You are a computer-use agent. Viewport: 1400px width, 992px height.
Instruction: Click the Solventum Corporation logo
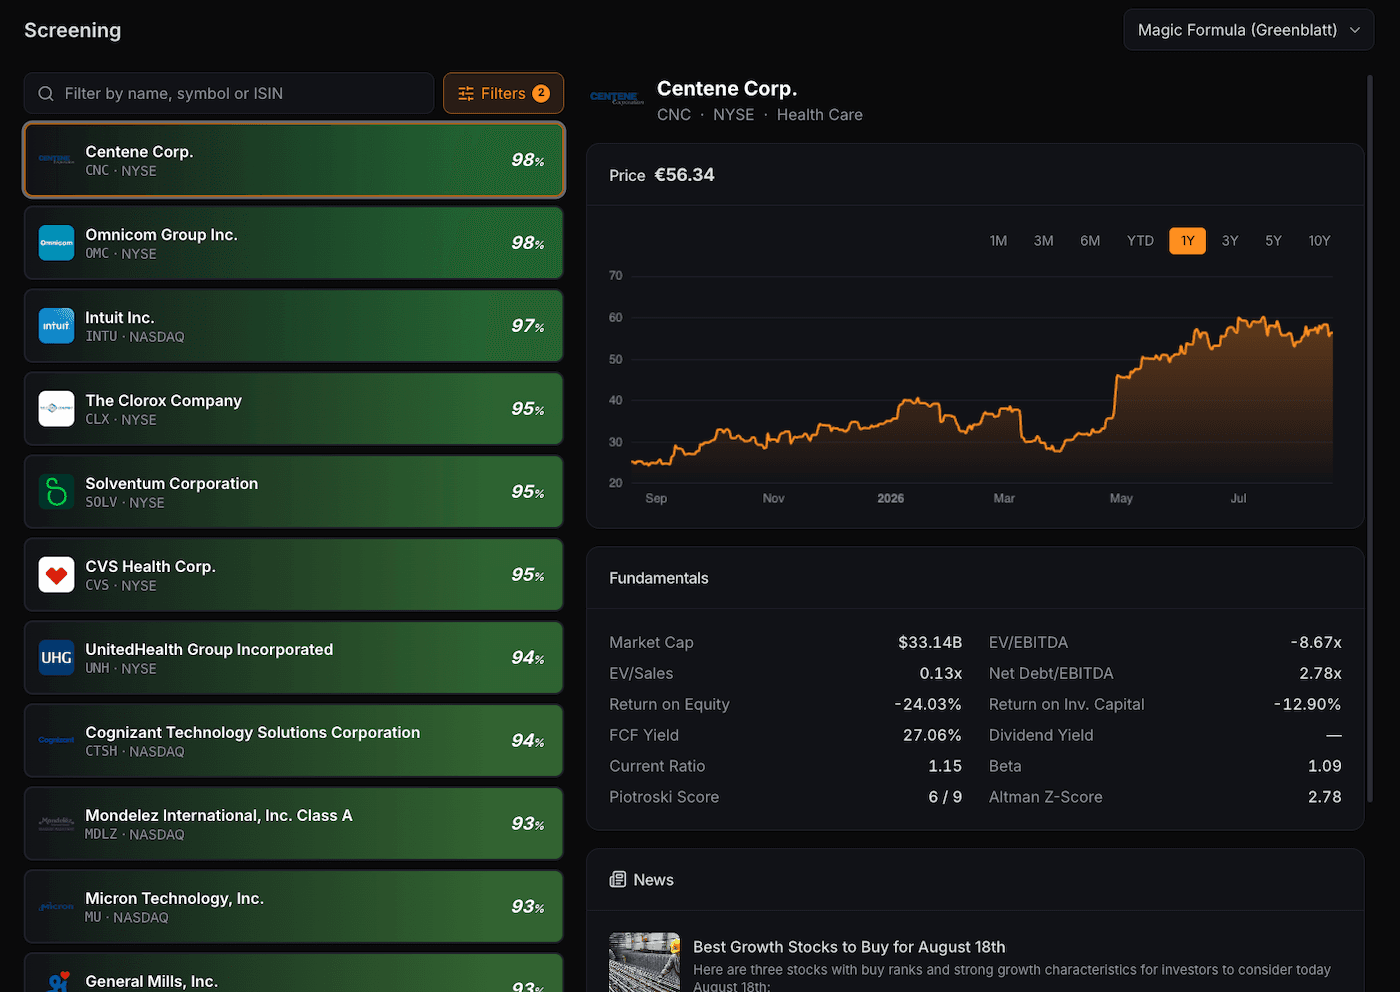coord(56,492)
